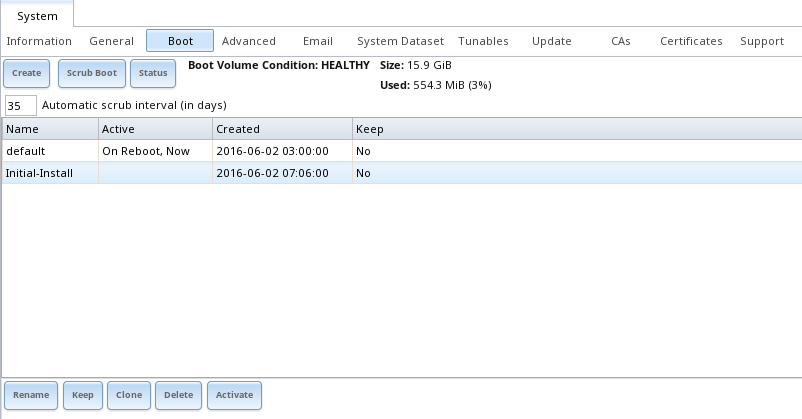
Task: Start a Scrub Boot
Action: (x=92, y=73)
